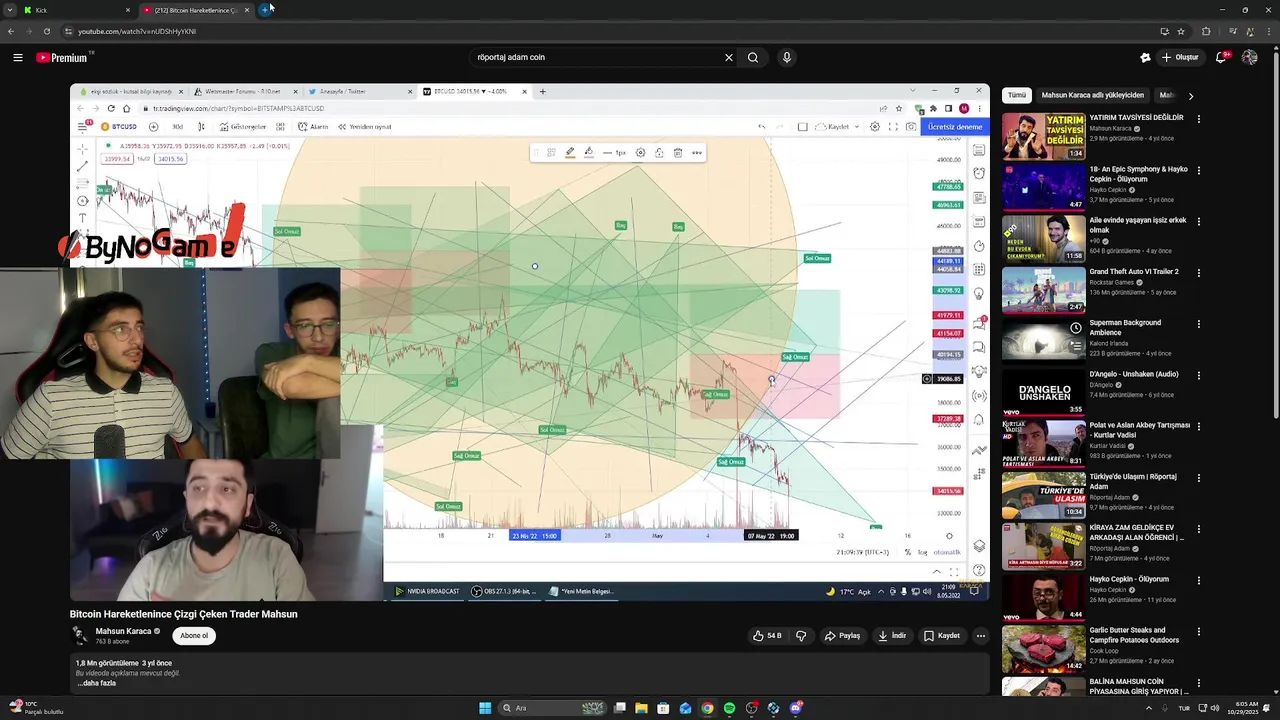Open the tab search dropdown chevron

pyautogui.click(x=9, y=10)
